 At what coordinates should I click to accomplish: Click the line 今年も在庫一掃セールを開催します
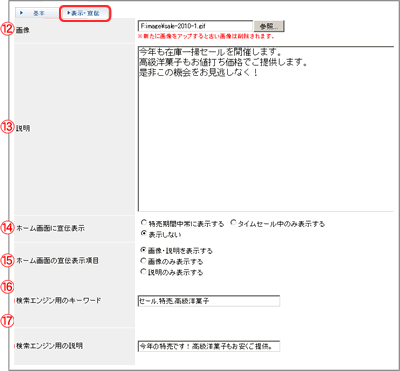[x=210, y=52]
